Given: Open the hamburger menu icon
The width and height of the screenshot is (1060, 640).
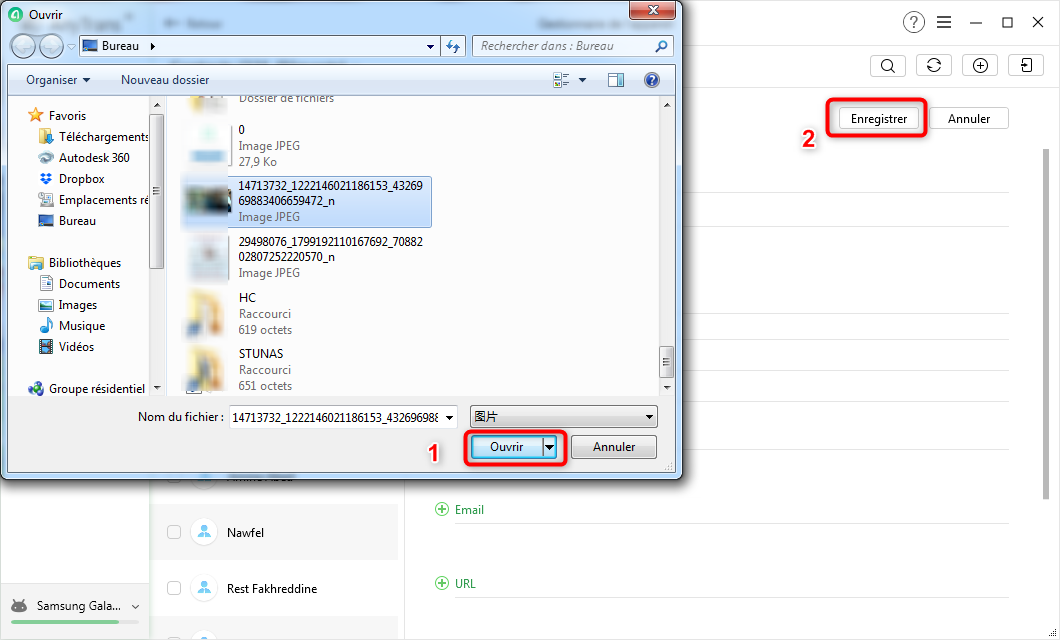Looking at the screenshot, I should 944,22.
